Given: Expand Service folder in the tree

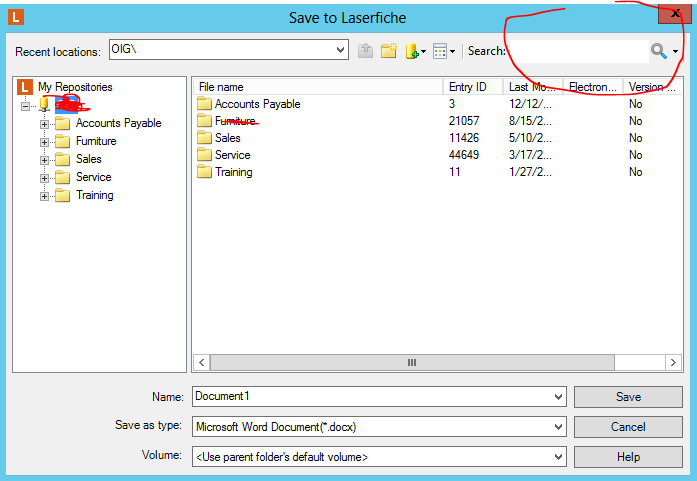Looking at the screenshot, I should [x=44, y=178].
